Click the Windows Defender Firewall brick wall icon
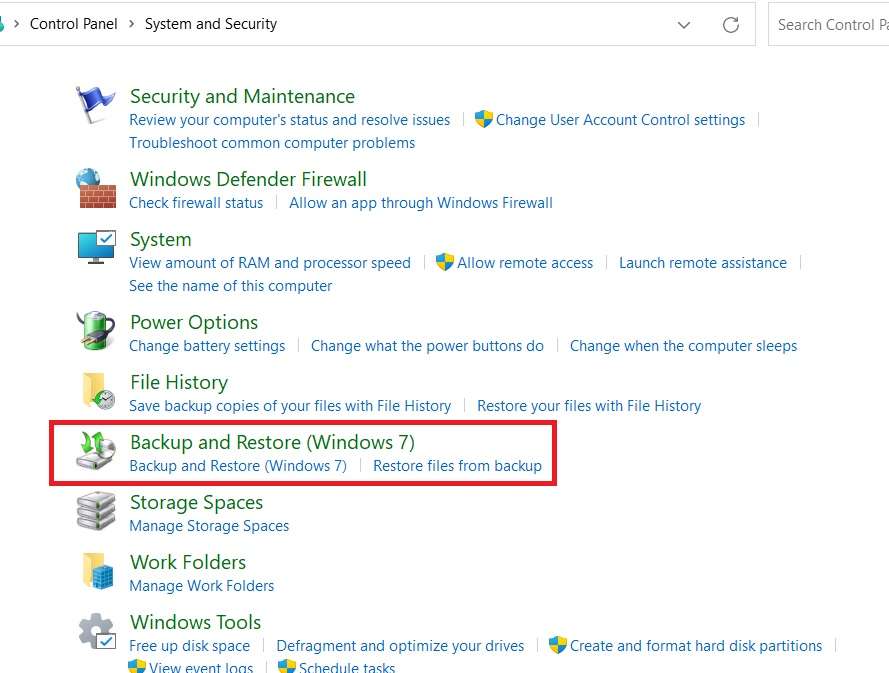The image size is (889, 673). coord(96,188)
